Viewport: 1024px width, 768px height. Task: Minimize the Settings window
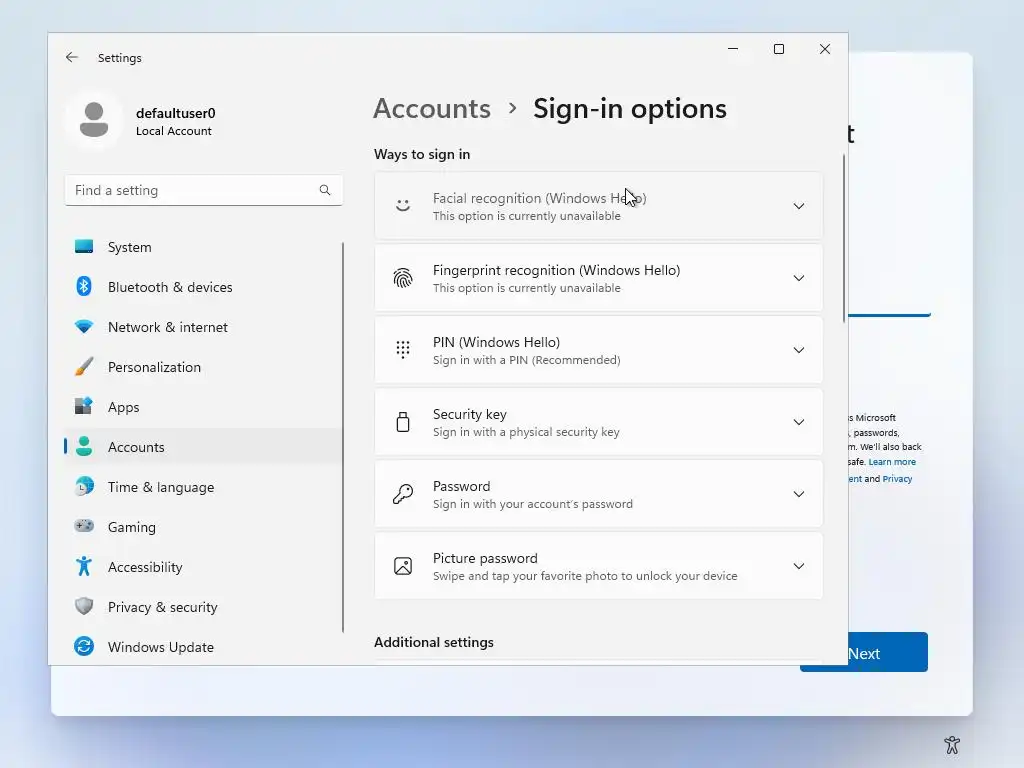[x=733, y=49]
